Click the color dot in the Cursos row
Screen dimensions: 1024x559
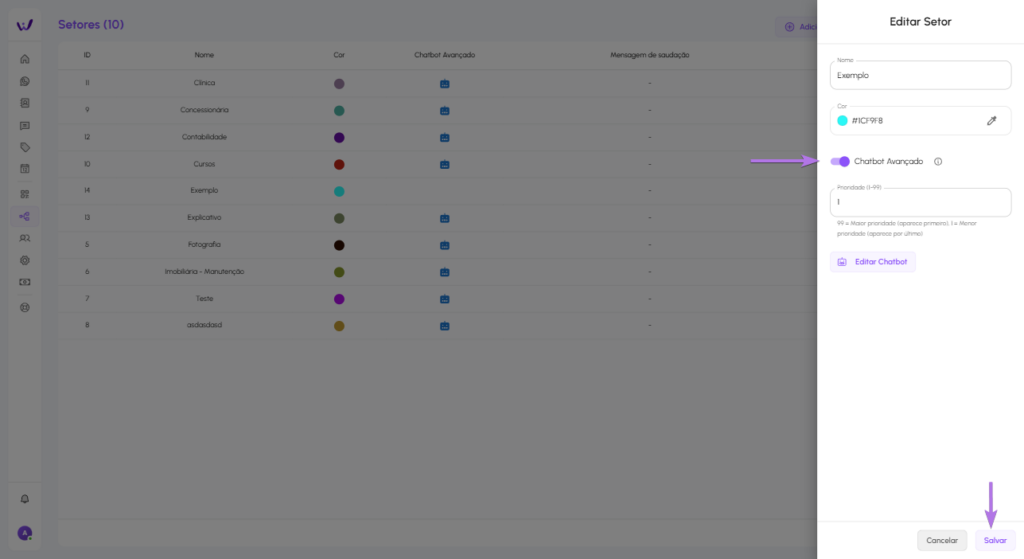point(339,164)
